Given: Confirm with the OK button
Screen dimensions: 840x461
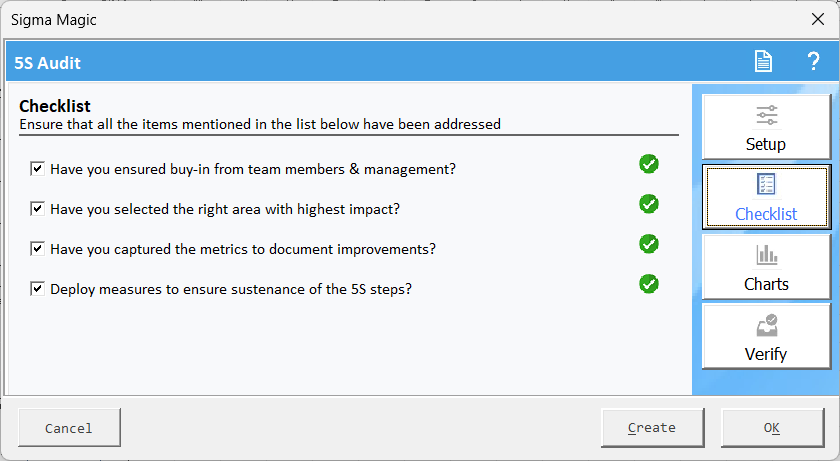Looking at the screenshot, I should 772,427.
